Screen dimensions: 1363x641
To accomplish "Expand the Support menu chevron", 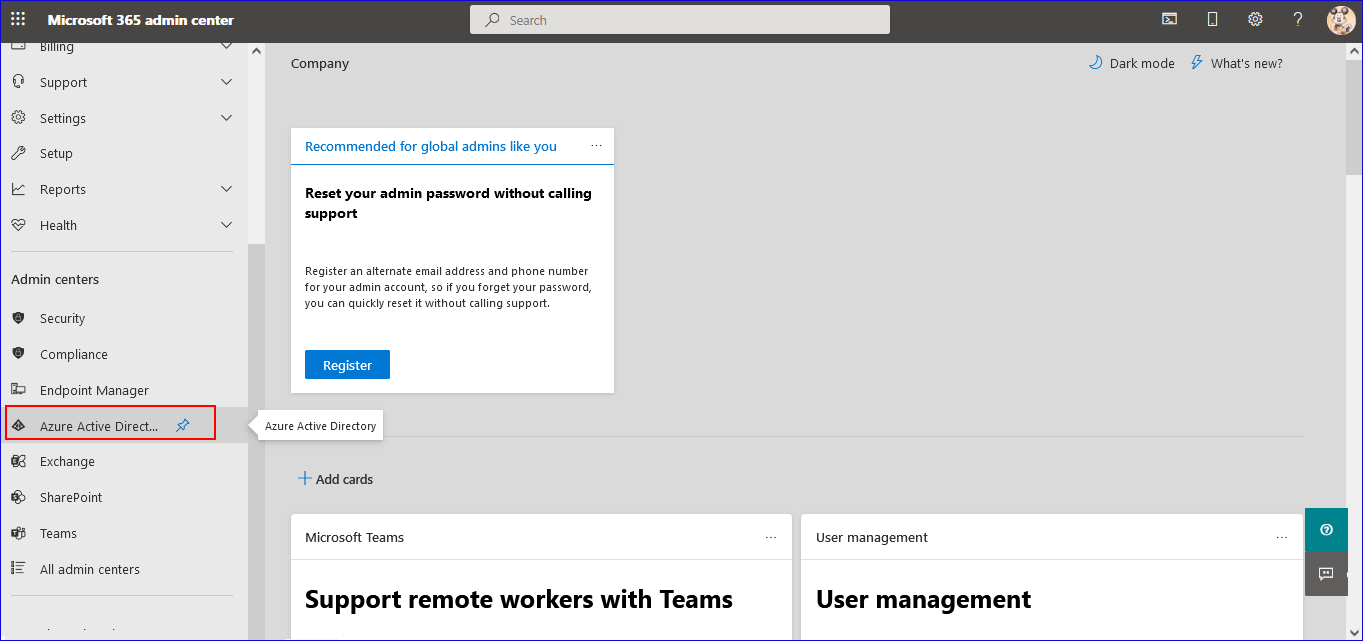I will tap(226, 82).
